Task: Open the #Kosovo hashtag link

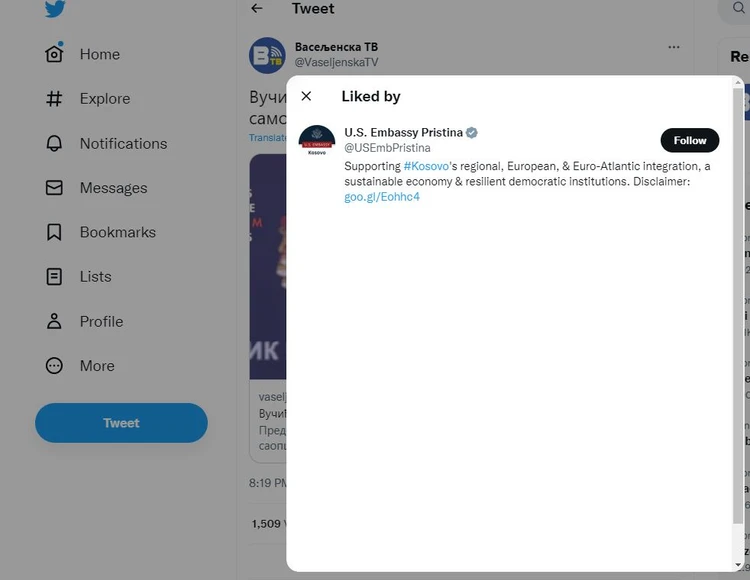Action: pyautogui.click(x=426, y=166)
